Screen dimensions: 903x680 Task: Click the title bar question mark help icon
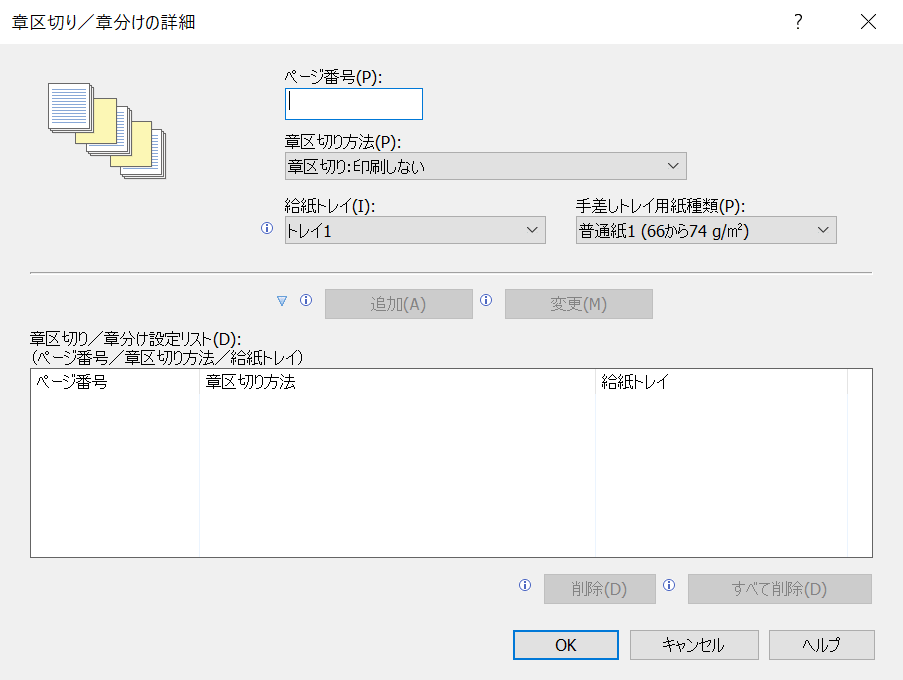click(798, 23)
